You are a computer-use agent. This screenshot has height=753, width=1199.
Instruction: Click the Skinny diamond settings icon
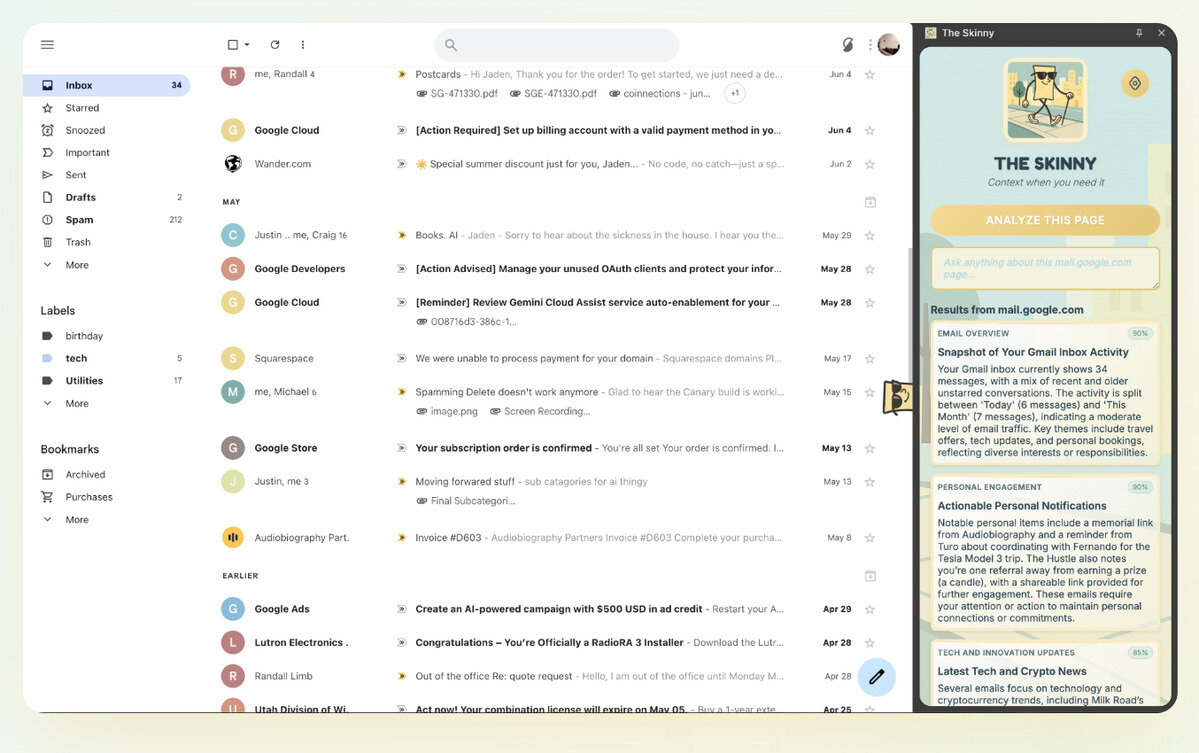point(1135,83)
